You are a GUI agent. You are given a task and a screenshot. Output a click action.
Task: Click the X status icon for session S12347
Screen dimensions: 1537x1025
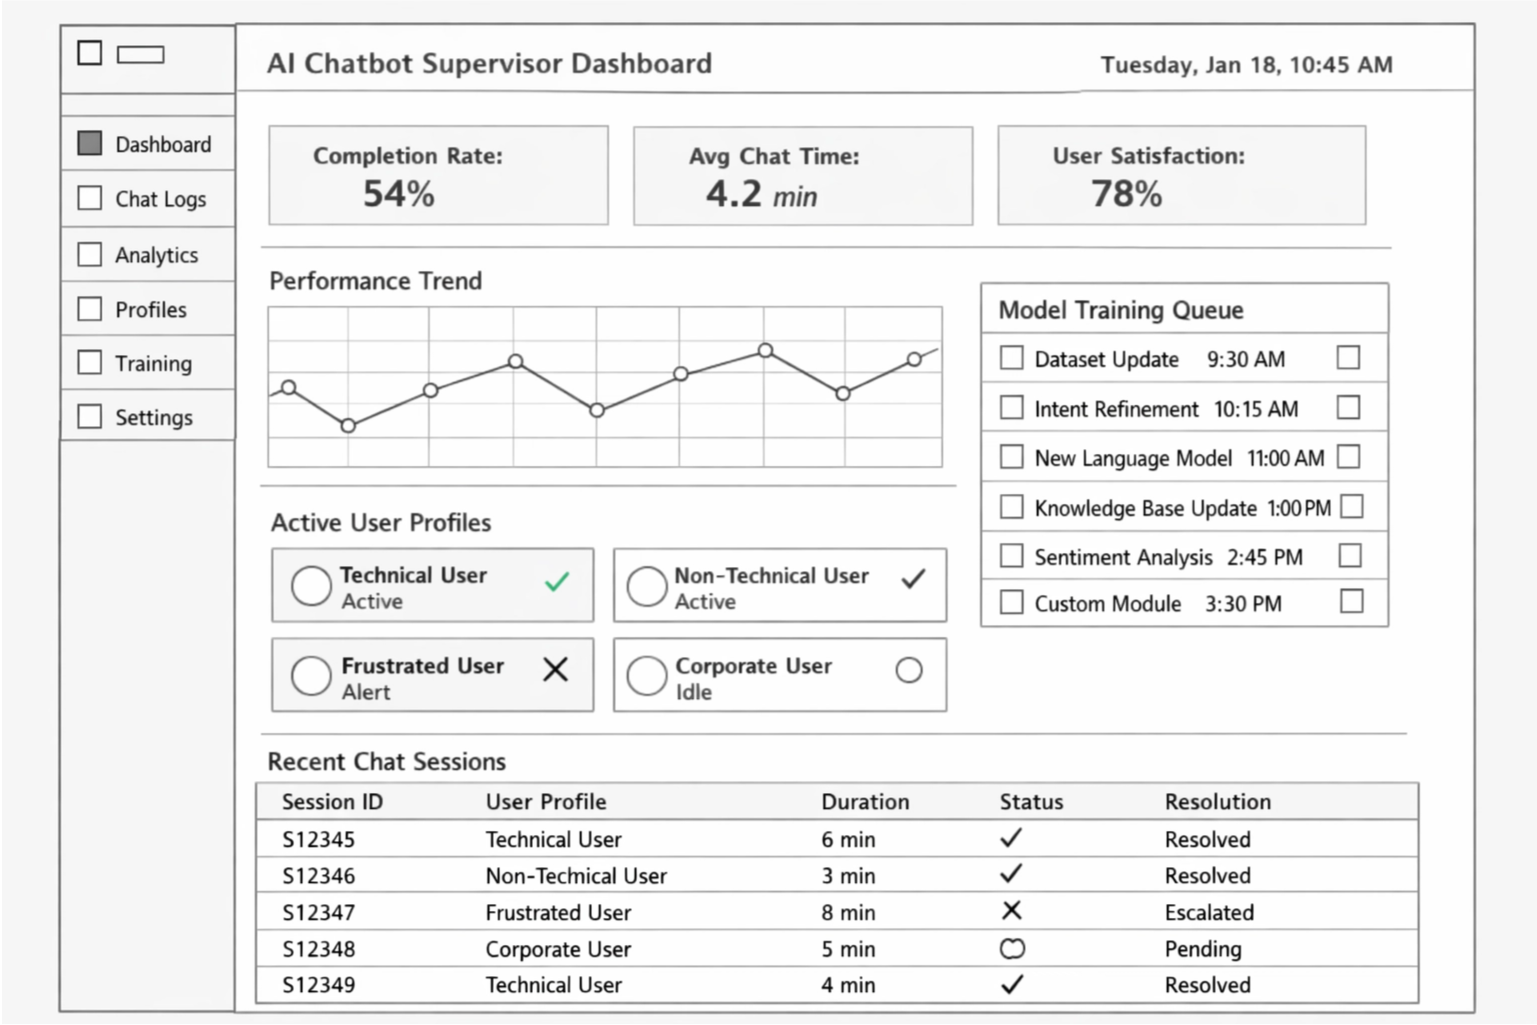[x=1011, y=910]
